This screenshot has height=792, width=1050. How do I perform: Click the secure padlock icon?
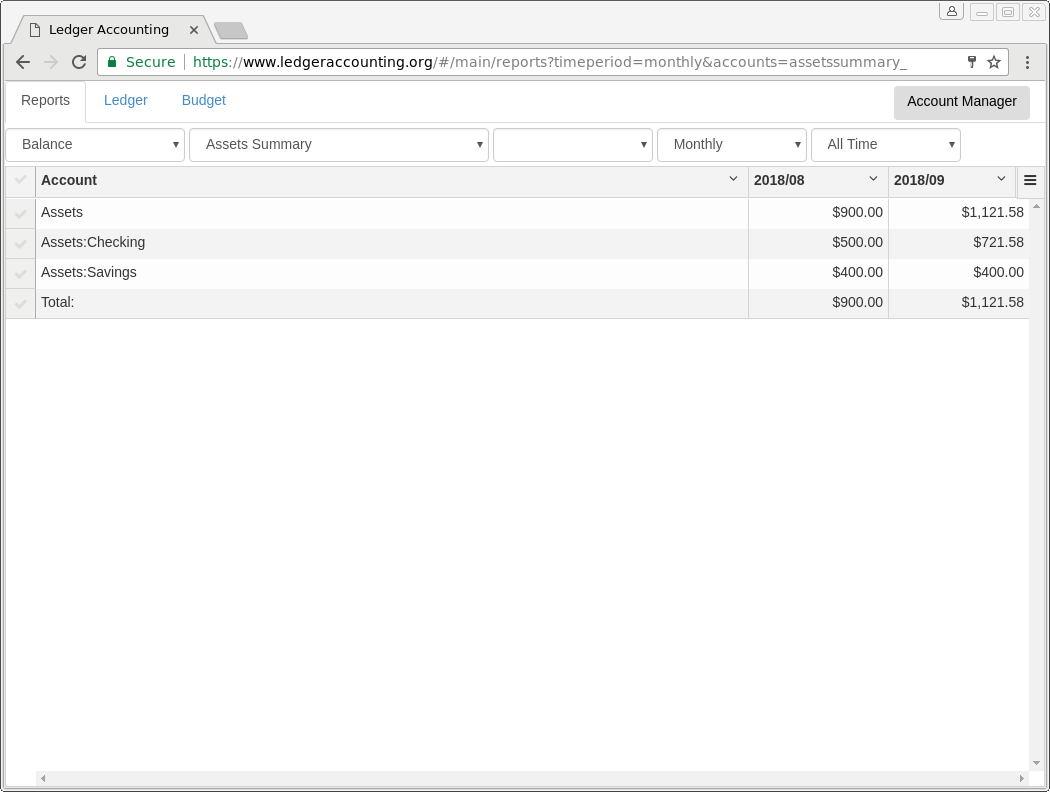[x=112, y=62]
